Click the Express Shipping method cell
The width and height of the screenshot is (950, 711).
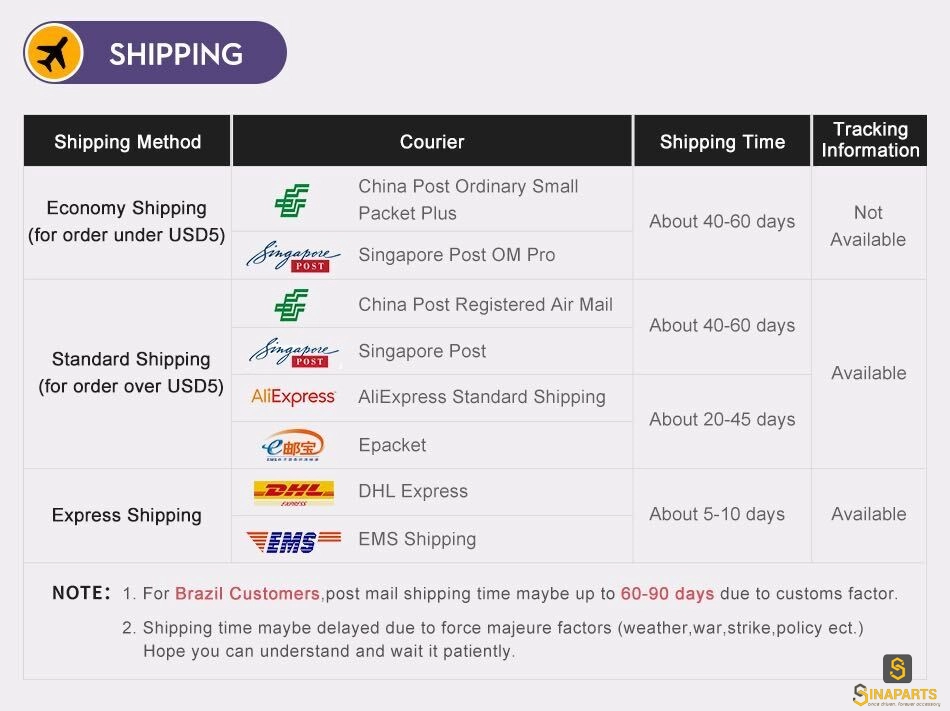[127, 515]
